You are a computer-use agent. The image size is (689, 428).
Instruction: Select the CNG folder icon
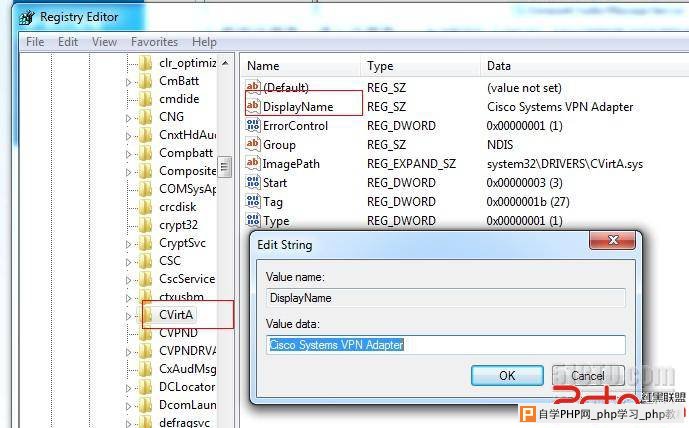click(145, 117)
